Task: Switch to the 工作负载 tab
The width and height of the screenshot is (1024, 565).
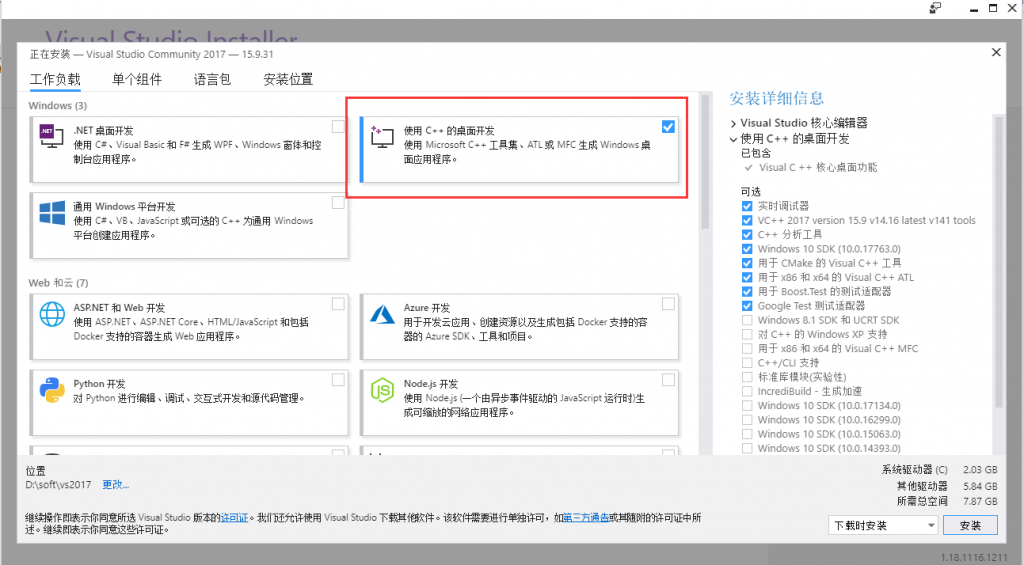Action: pyautogui.click(x=55, y=80)
